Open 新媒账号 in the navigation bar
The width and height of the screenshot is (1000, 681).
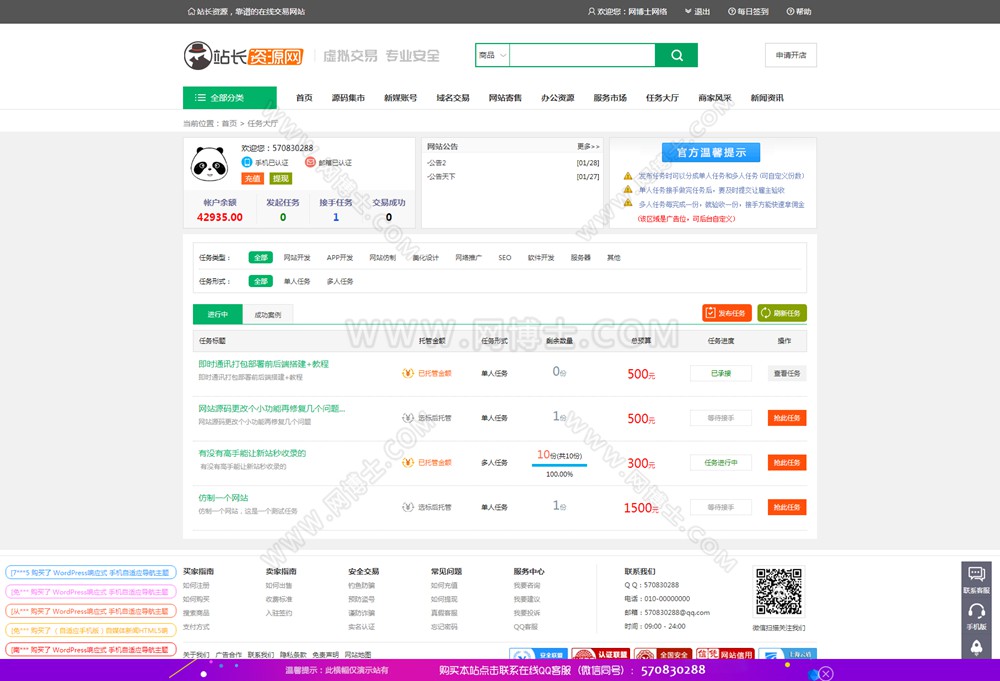click(x=401, y=98)
